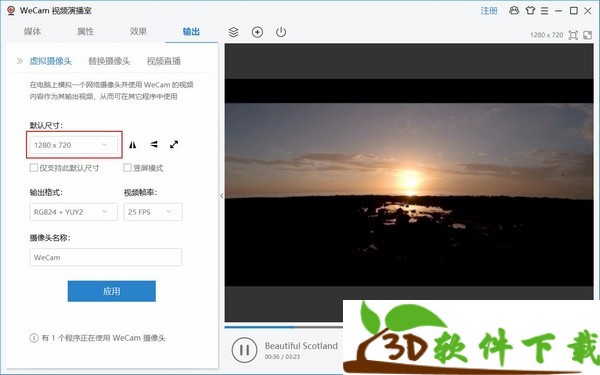Click the add source plus icon
The image size is (600, 375).
[257, 32]
